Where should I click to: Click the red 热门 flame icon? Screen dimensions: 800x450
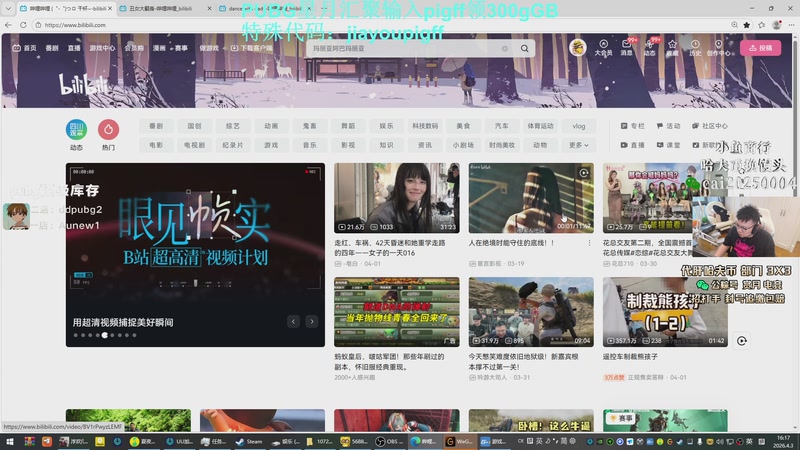point(108,130)
